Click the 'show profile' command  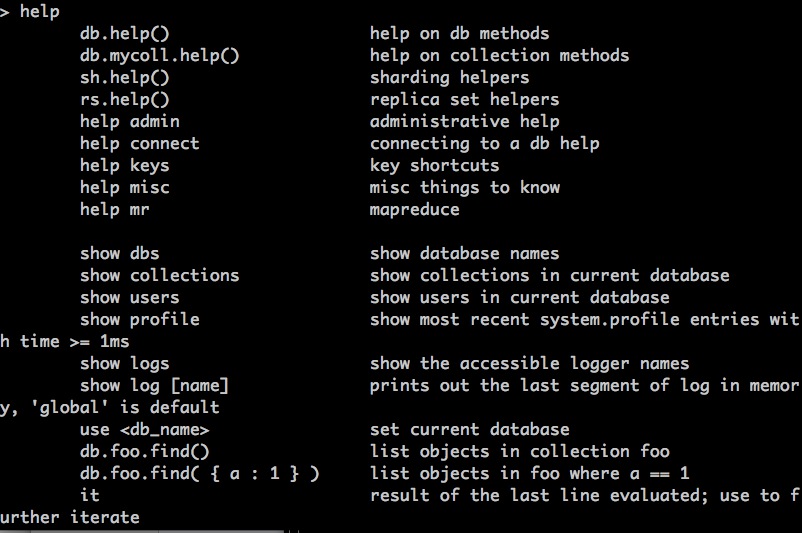pos(140,319)
